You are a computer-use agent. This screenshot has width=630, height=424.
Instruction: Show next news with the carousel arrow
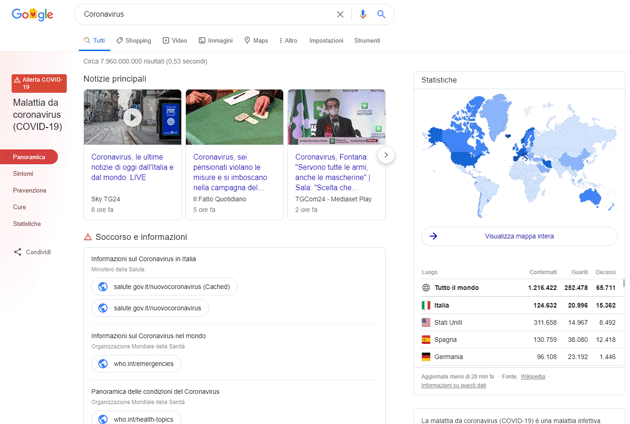[386, 155]
